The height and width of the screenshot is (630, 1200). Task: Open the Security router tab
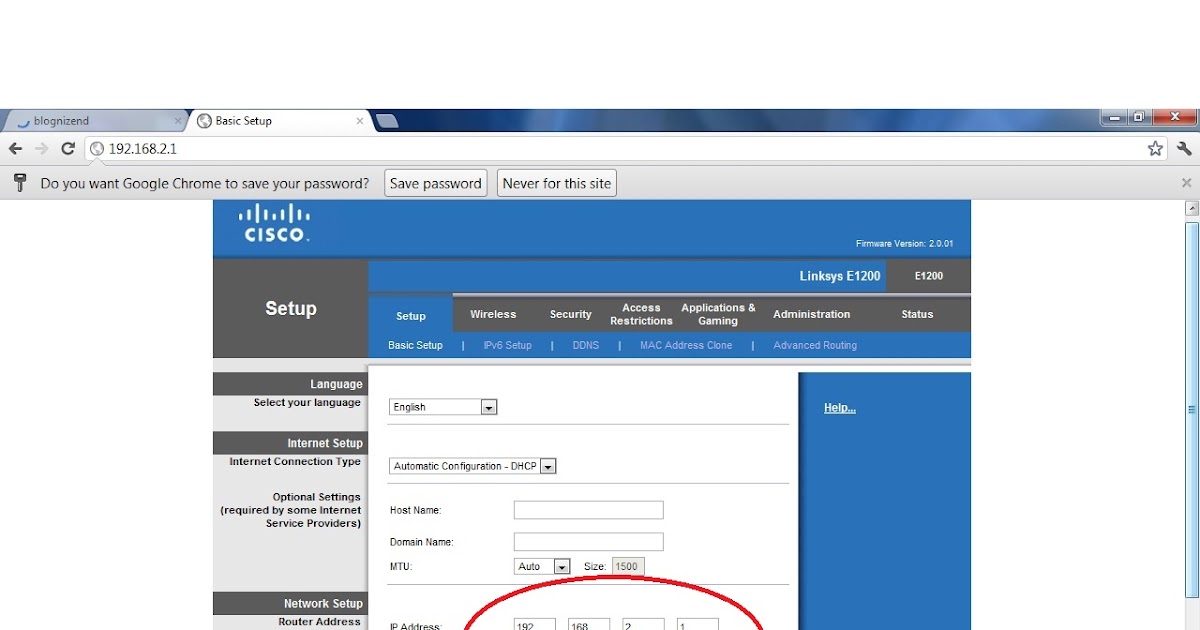tap(571, 314)
